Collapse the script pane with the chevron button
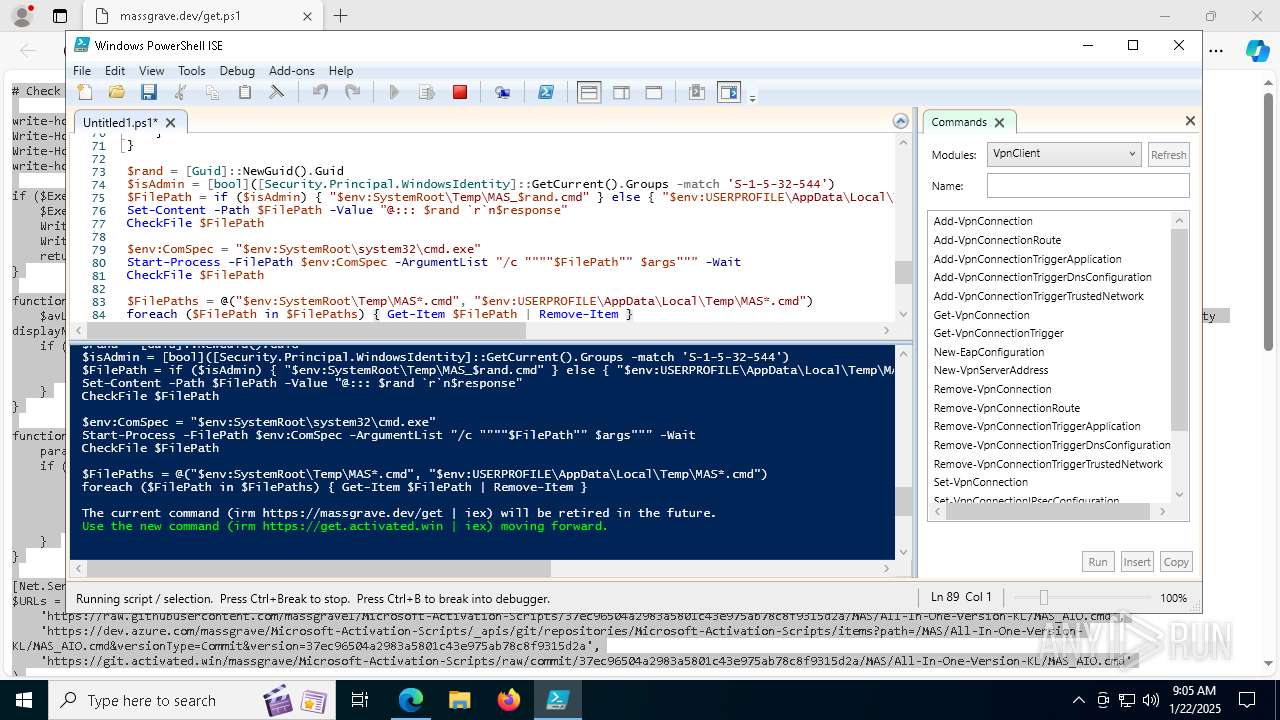The height and width of the screenshot is (720, 1280). click(901, 122)
